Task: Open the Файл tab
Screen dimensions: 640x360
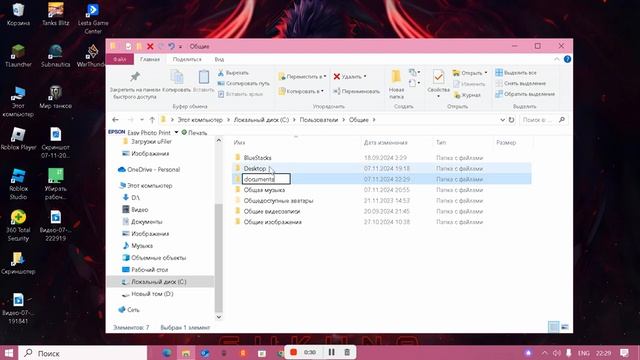Action: tap(120, 60)
